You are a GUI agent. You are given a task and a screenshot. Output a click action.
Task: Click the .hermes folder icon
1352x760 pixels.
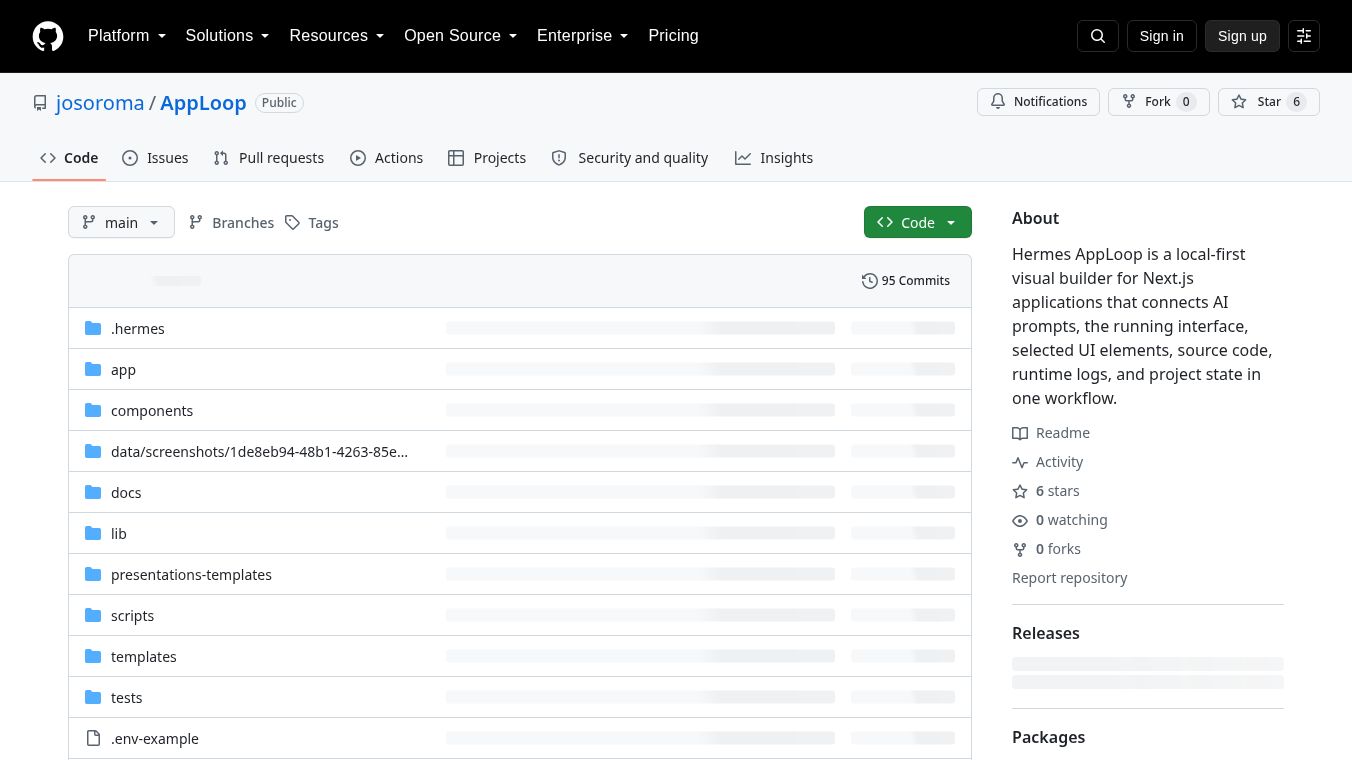coord(93,328)
